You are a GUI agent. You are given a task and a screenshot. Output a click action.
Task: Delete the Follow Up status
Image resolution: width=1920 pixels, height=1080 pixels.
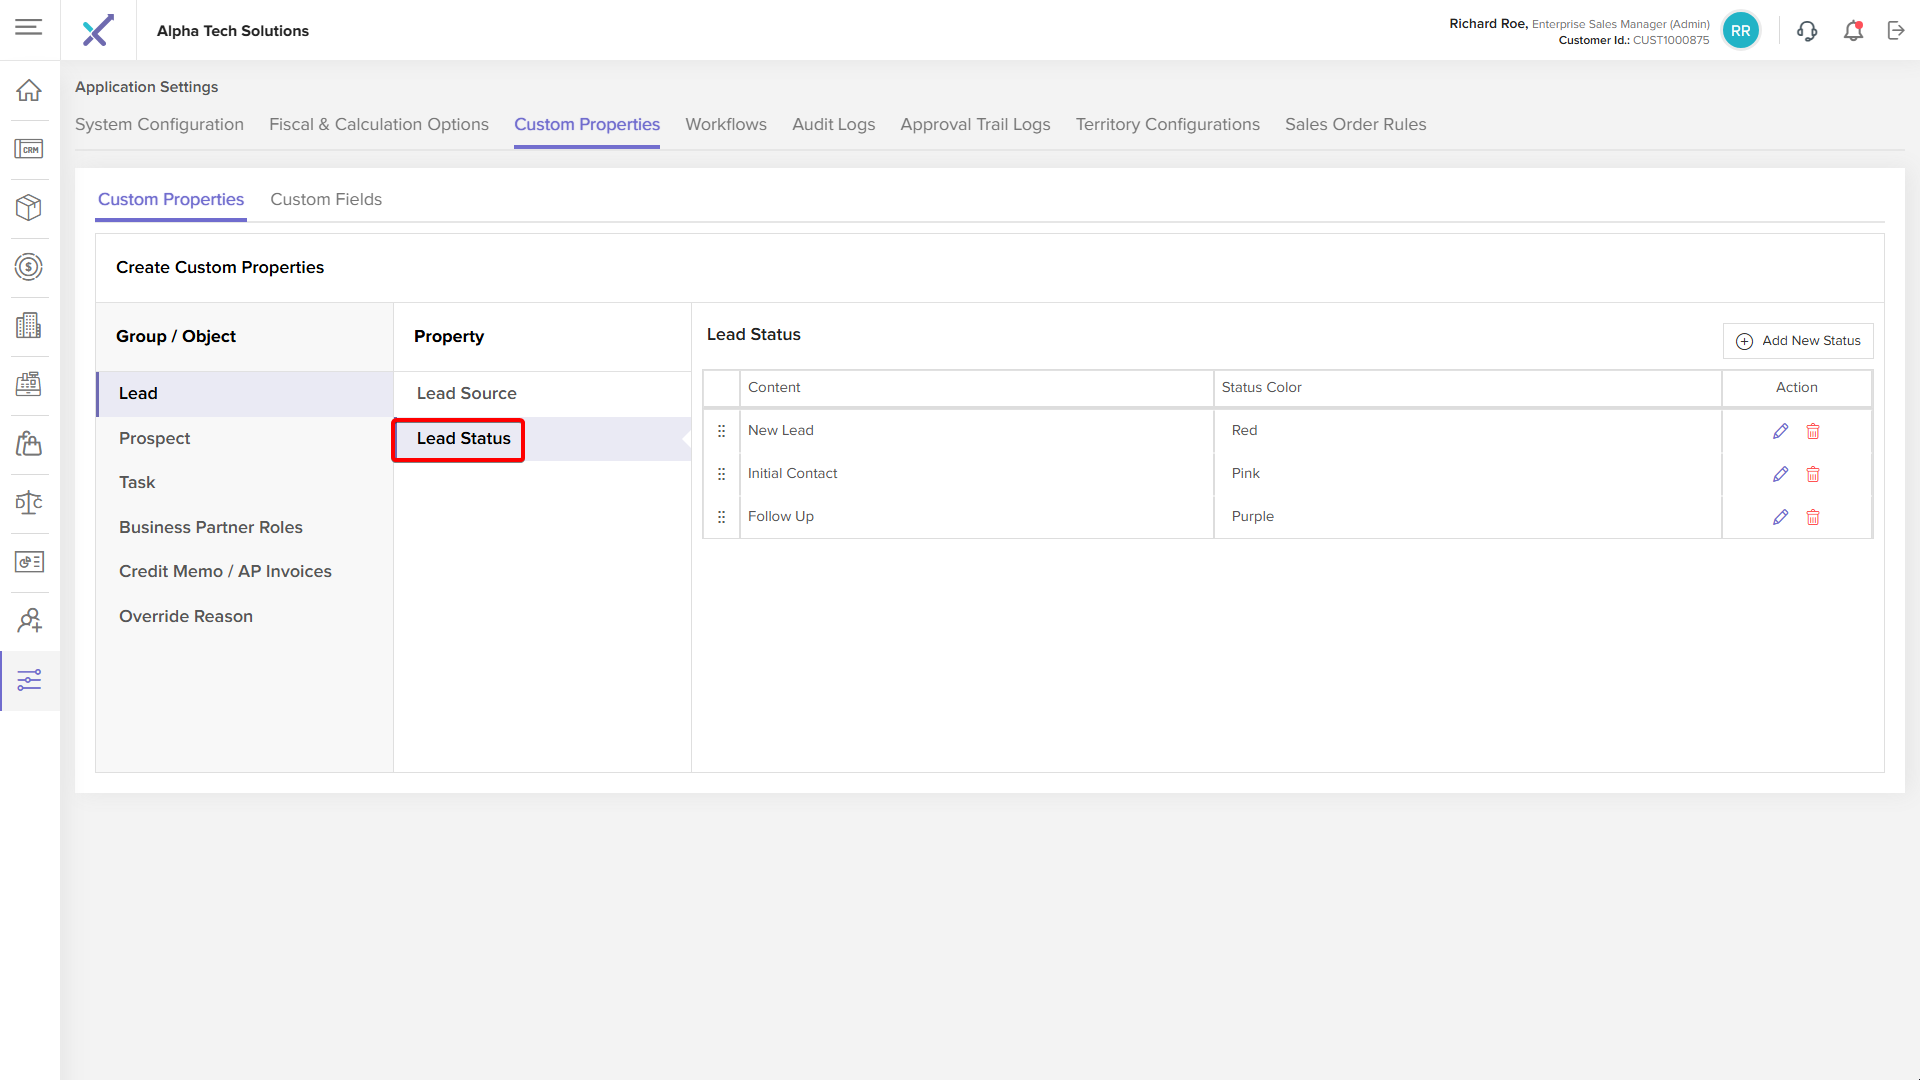pos(1813,517)
